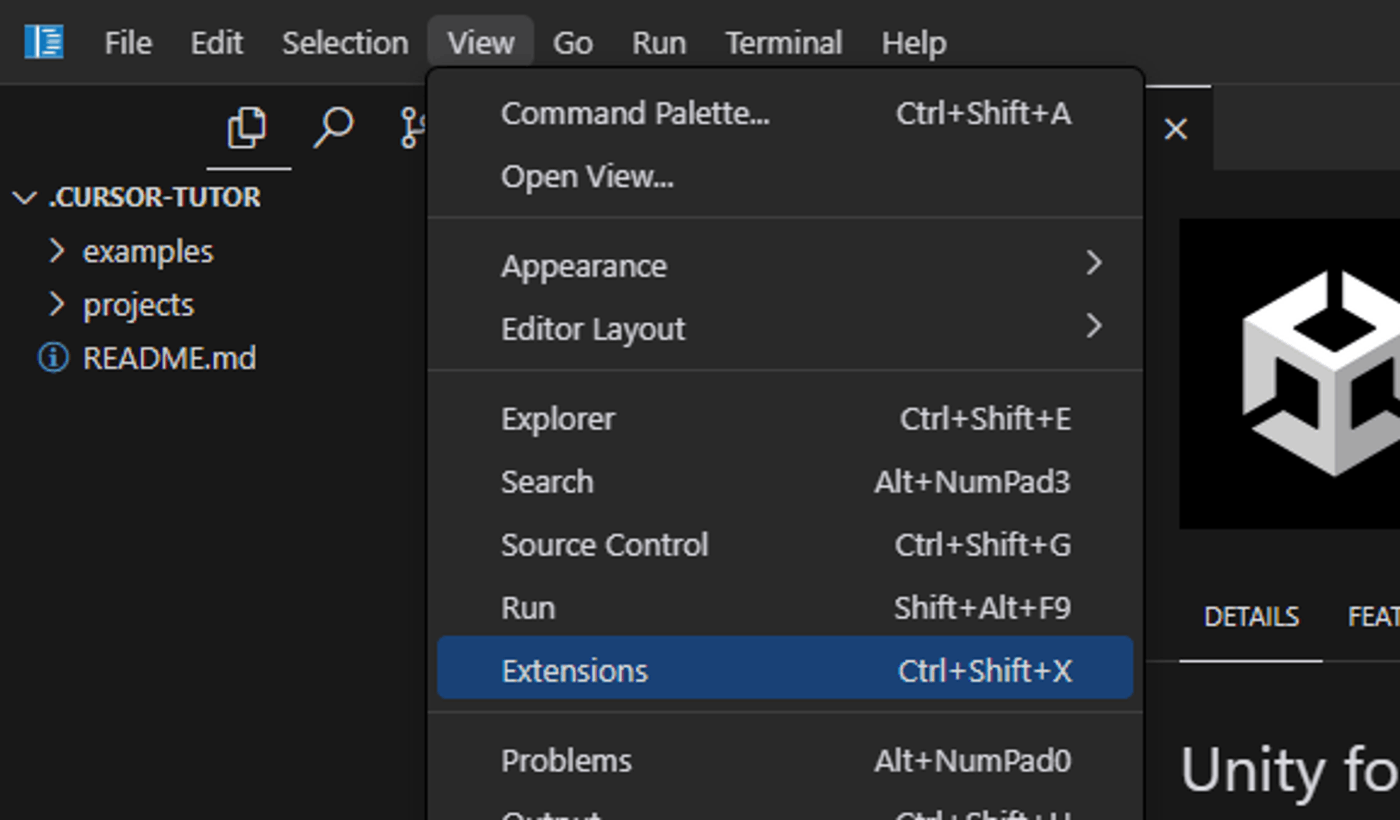Open the Help menu
The image size is (1400, 820).
point(914,43)
